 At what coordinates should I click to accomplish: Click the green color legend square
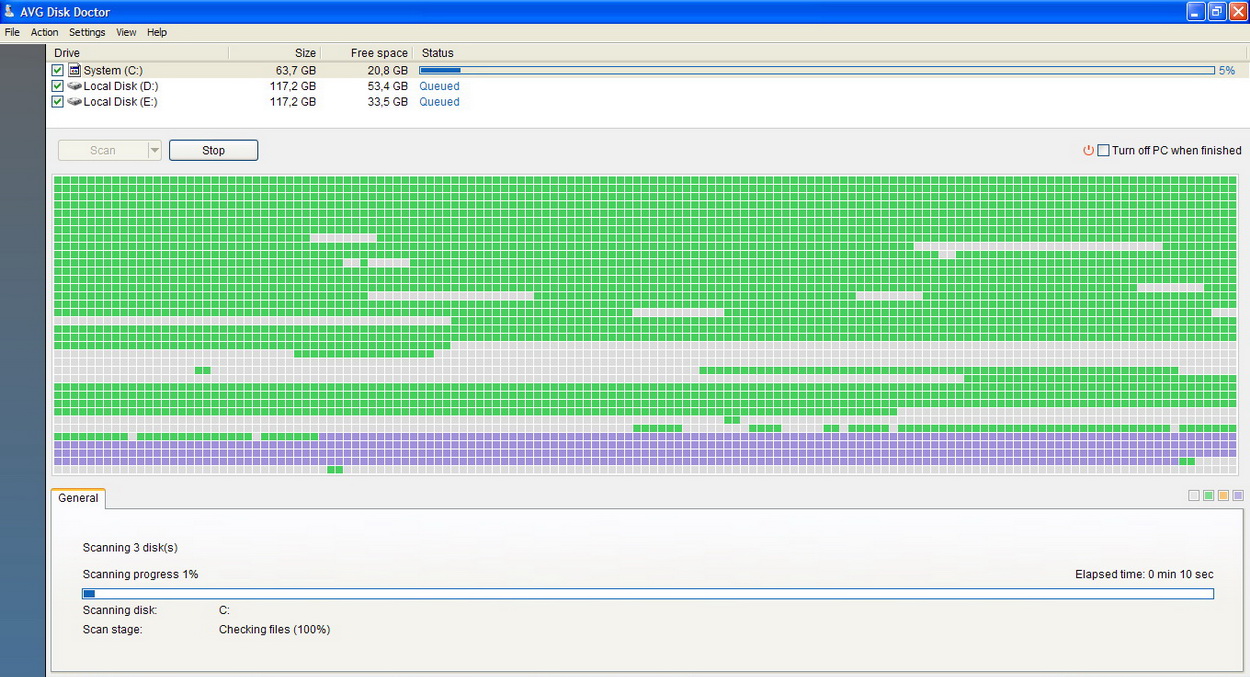point(1208,495)
